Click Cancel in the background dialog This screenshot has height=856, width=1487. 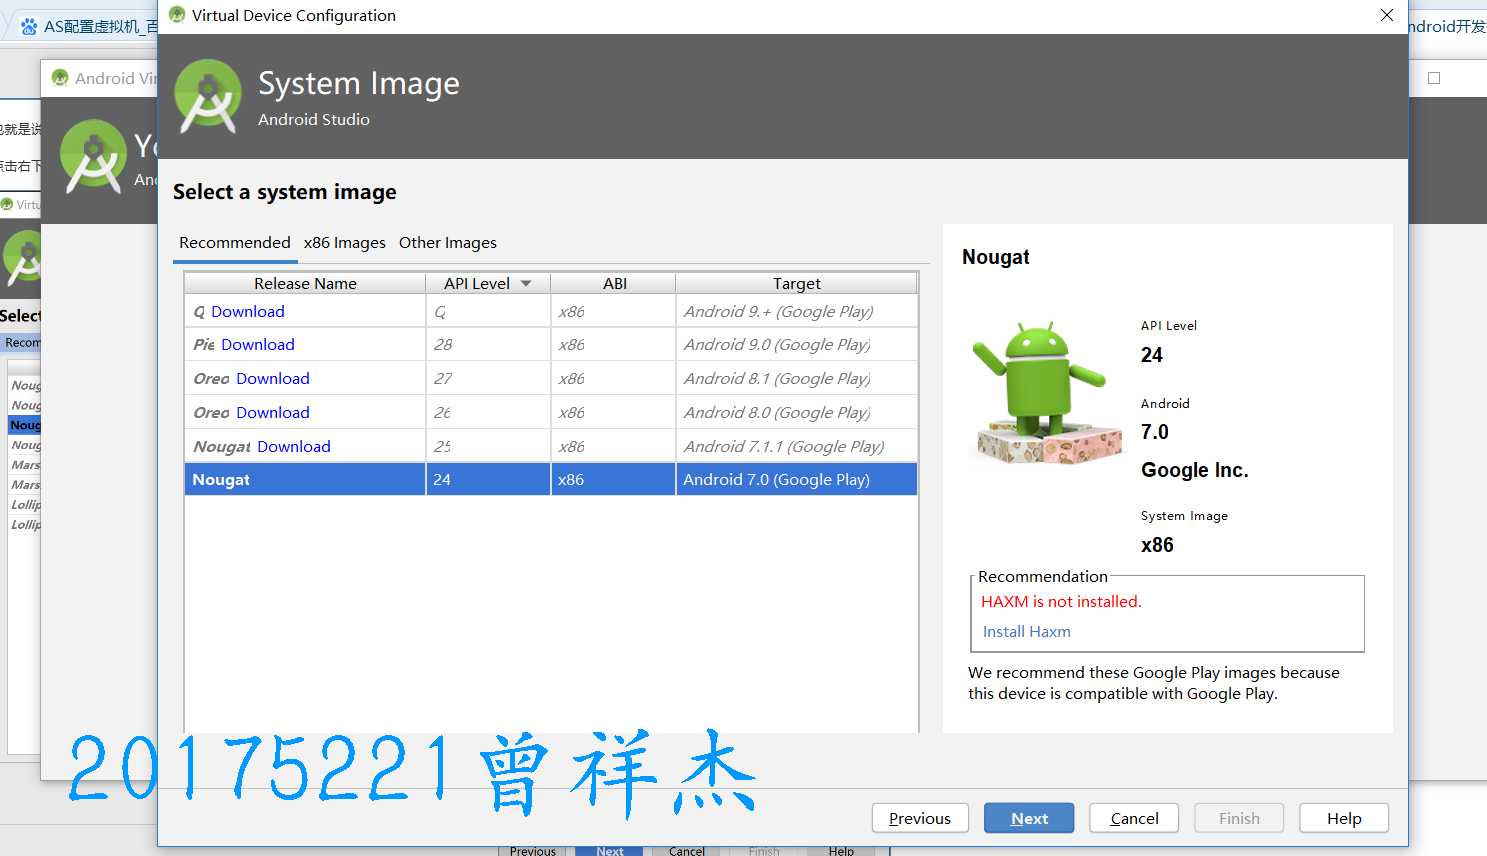tap(686, 851)
